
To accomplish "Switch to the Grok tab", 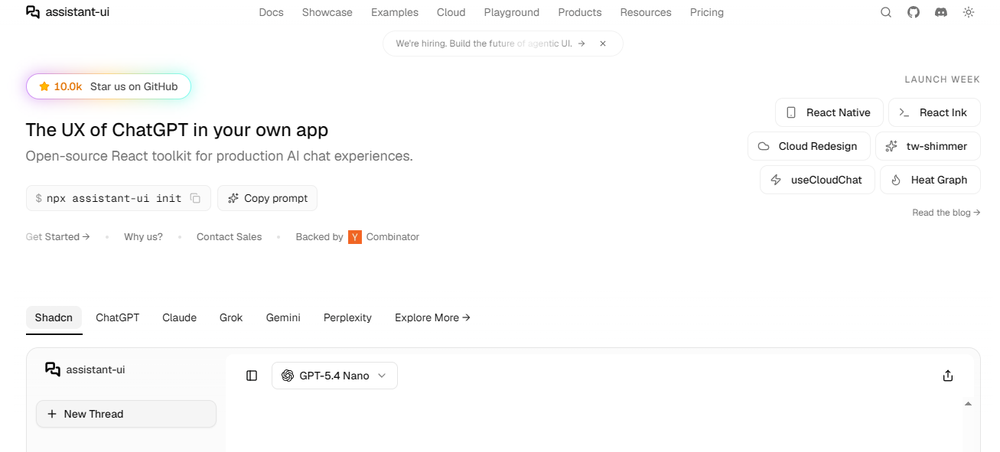I will tap(231, 317).
